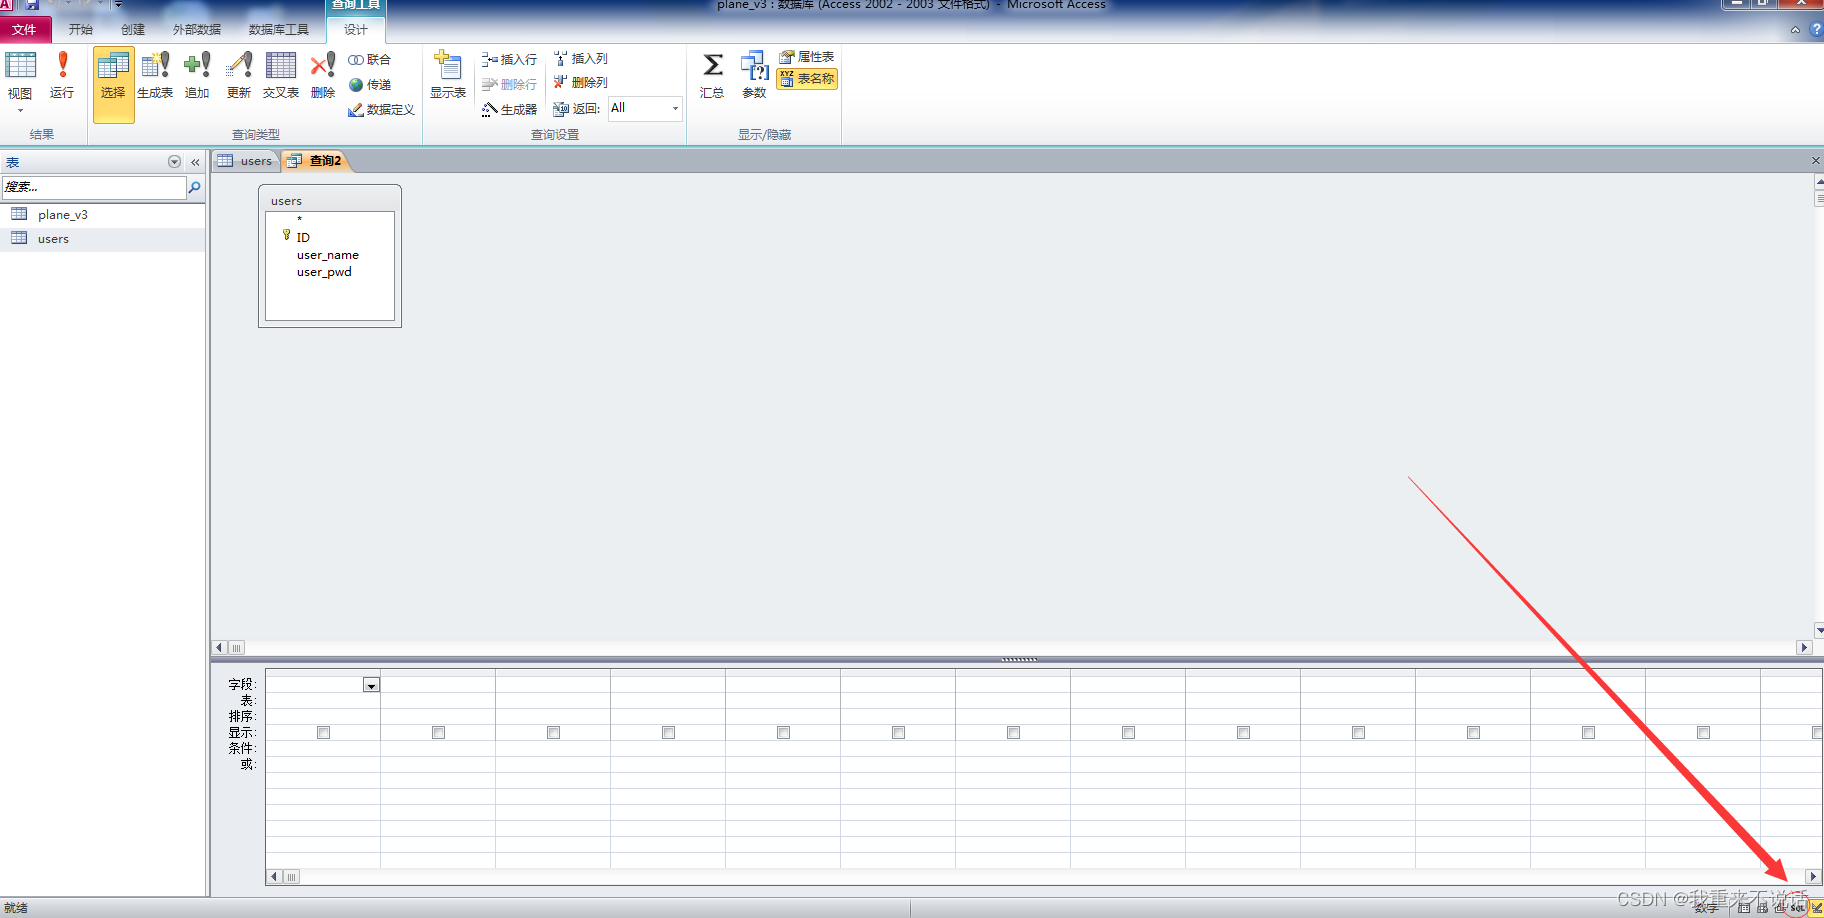Click 插入行 insert rows
The image size is (1824, 918).
click(509, 60)
